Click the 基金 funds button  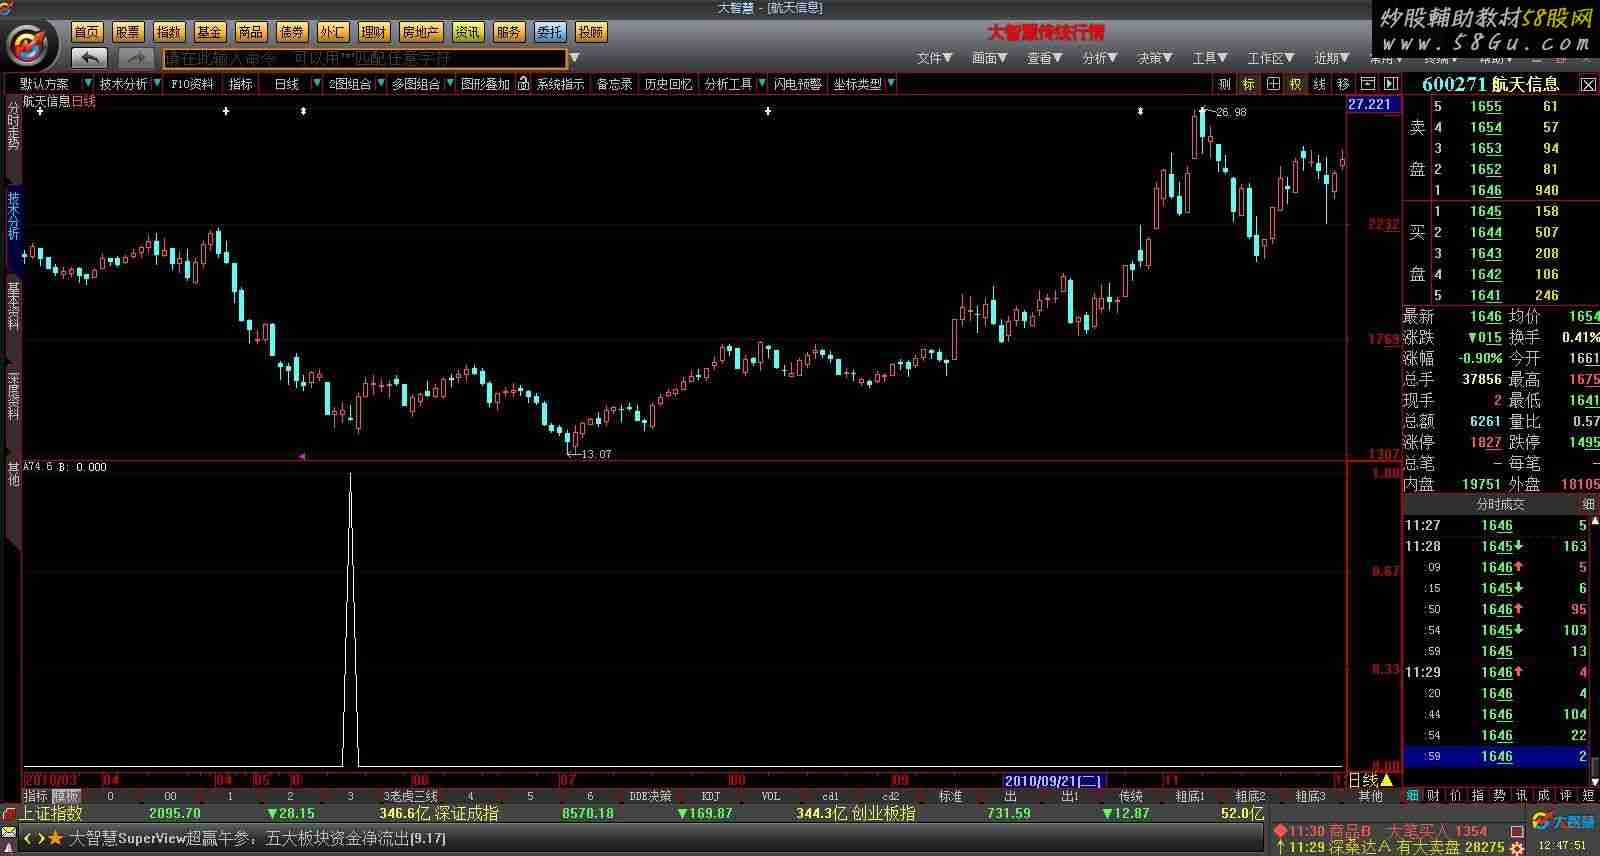coord(210,32)
